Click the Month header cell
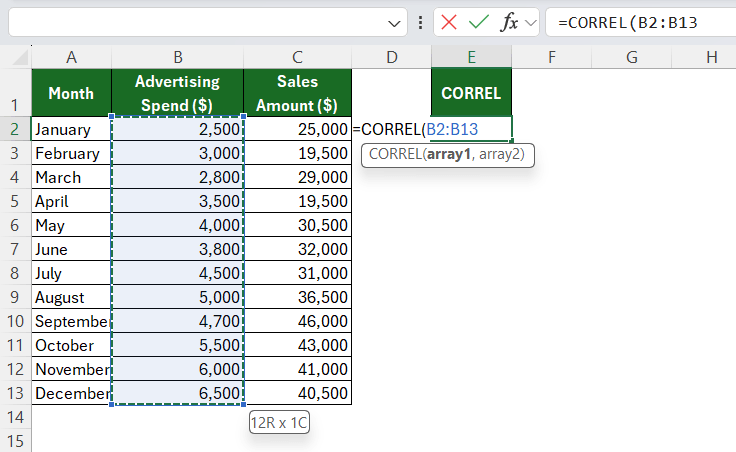This screenshot has width=736, height=452. tap(71, 93)
